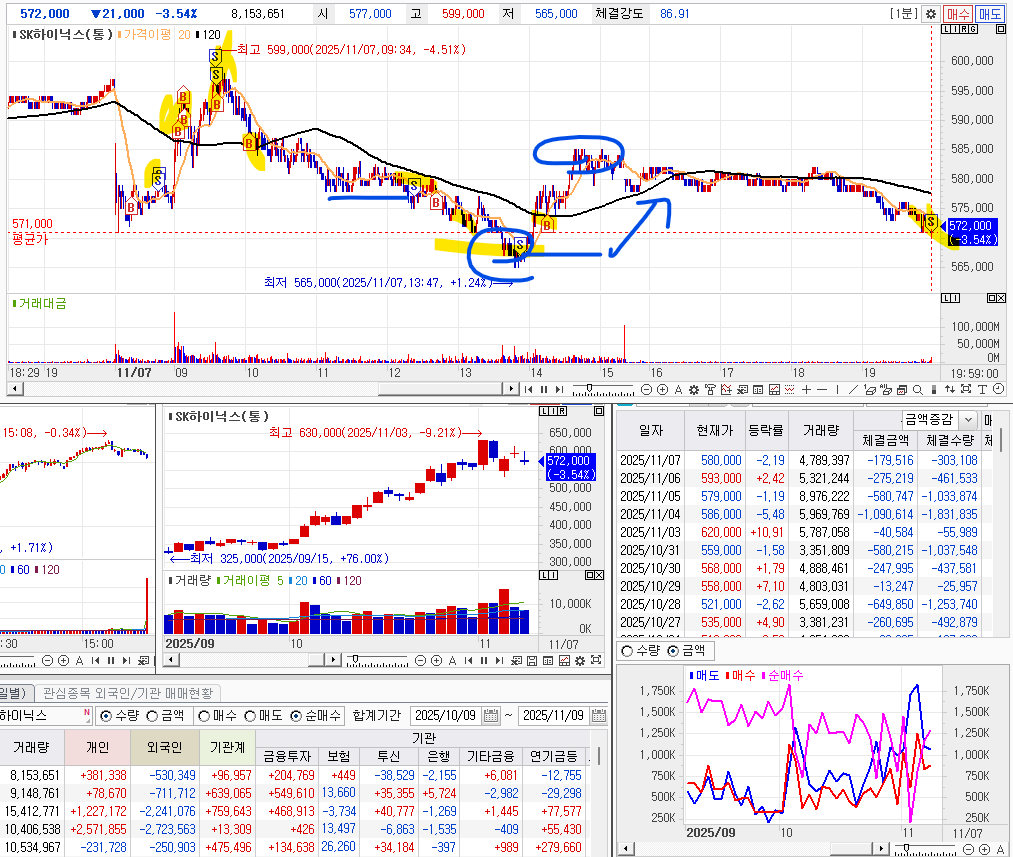The image size is (1013, 857).
Task: Close the 거래대금 sub-pane
Action: pos(1001,298)
